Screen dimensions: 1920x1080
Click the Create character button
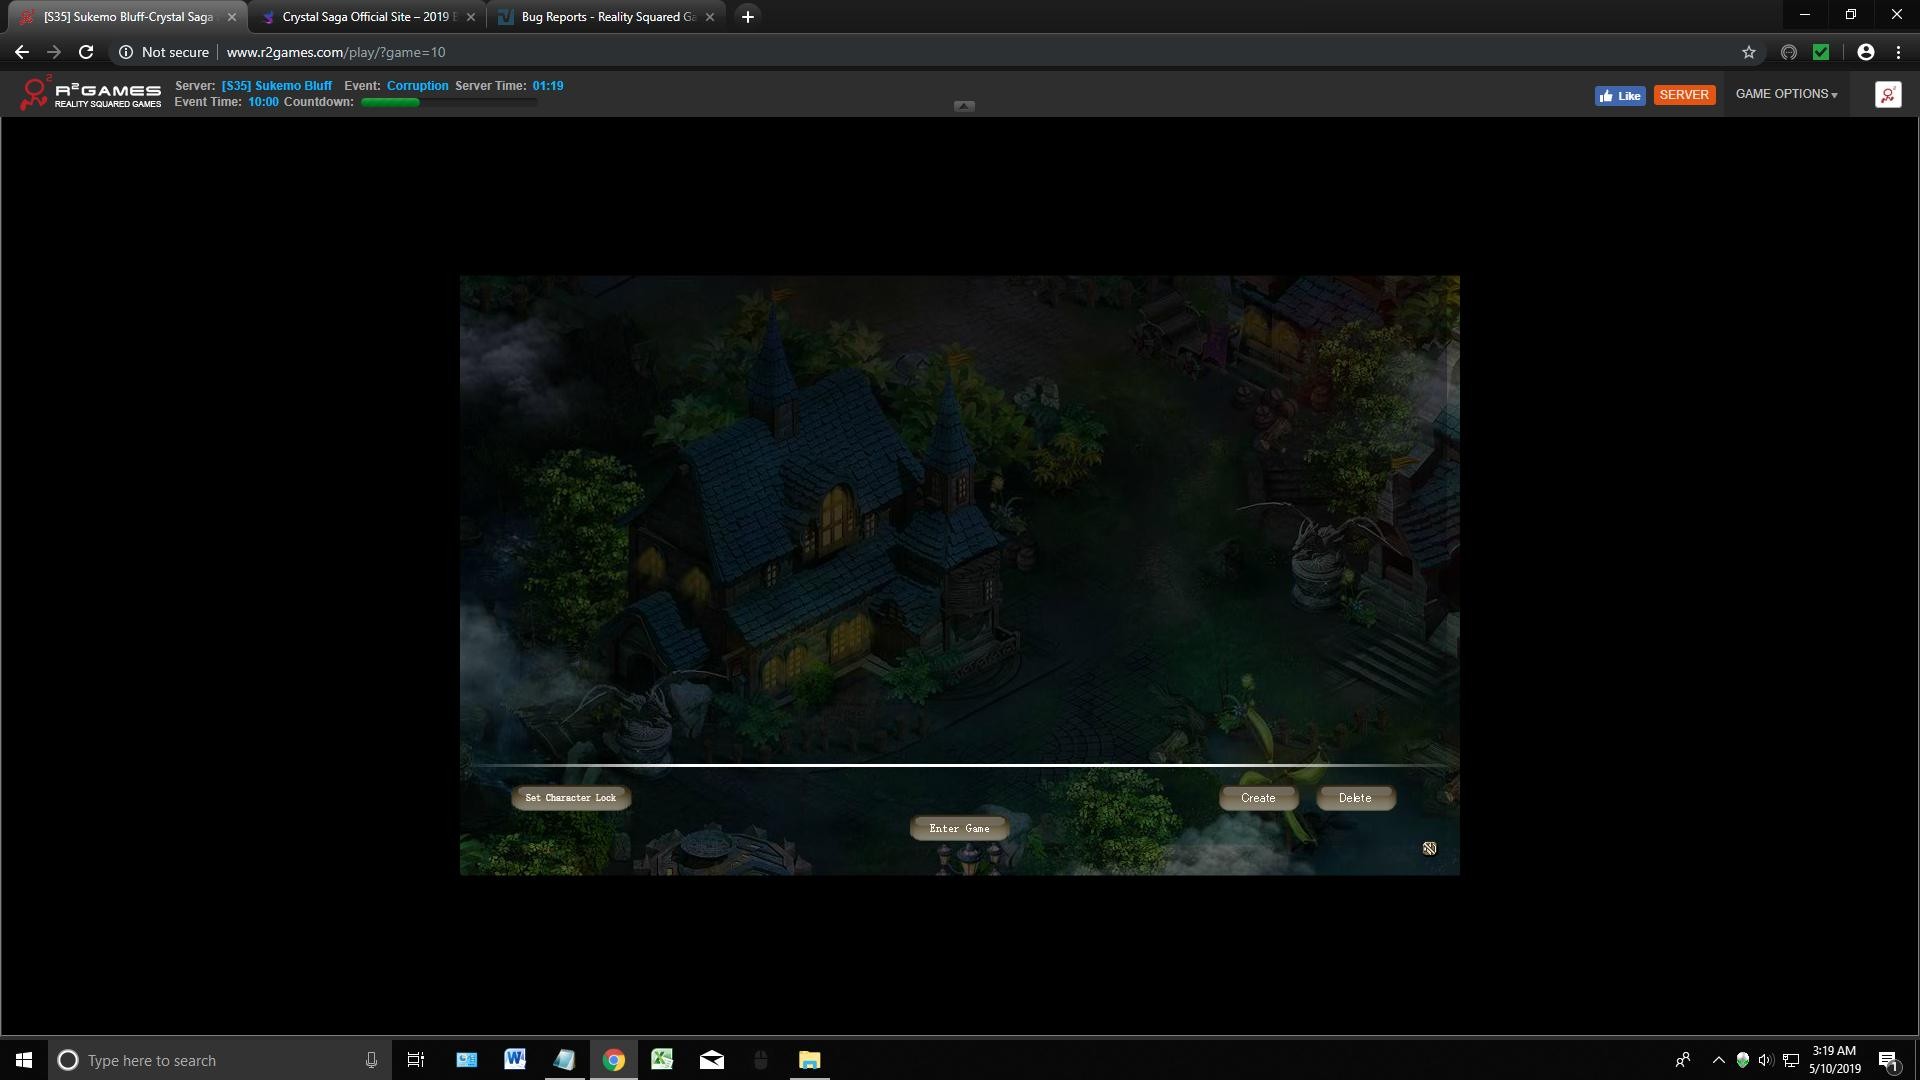click(1257, 798)
